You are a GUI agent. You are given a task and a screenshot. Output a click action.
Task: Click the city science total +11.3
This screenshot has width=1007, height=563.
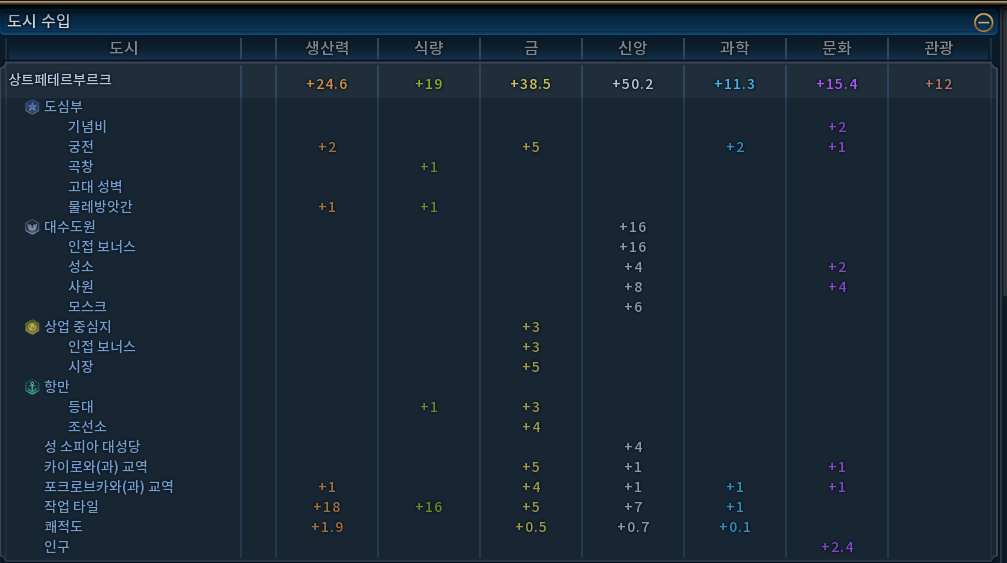tap(735, 84)
